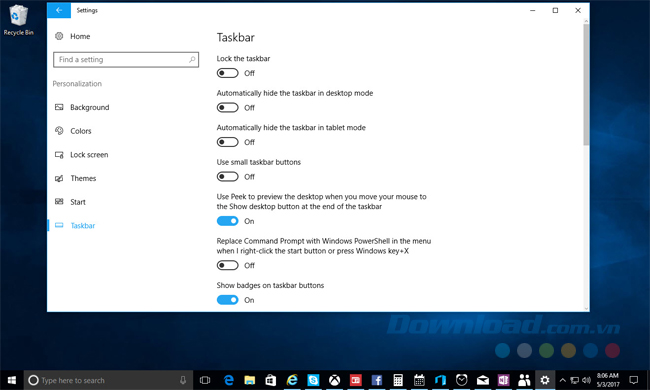Open Home from the gear icon
Image resolution: width=650 pixels, height=390 pixels.
pos(59,36)
